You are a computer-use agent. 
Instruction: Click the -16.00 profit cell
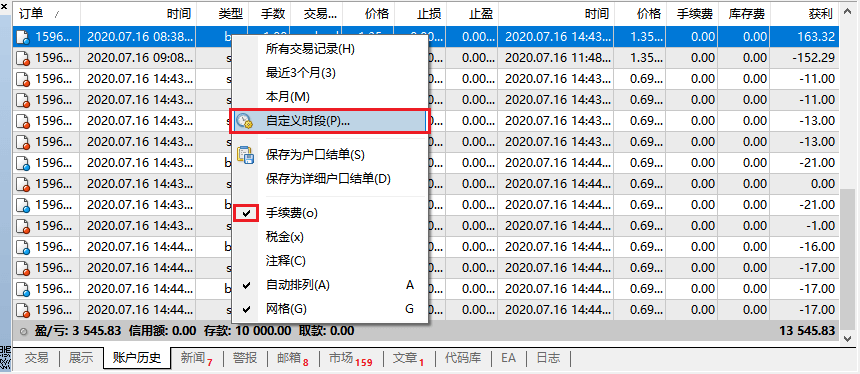click(x=805, y=247)
